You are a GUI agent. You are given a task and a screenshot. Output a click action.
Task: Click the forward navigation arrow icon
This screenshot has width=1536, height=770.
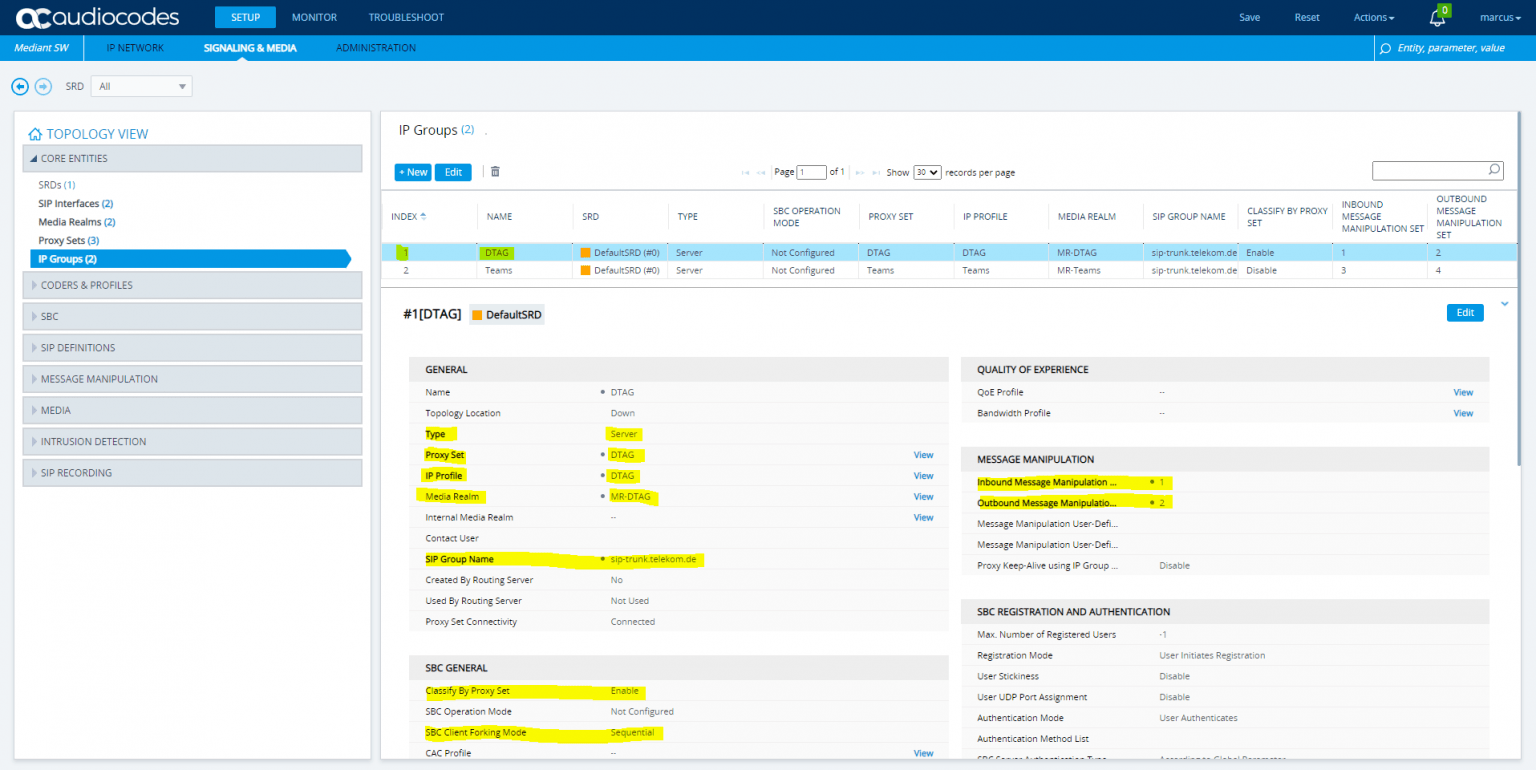pos(43,87)
